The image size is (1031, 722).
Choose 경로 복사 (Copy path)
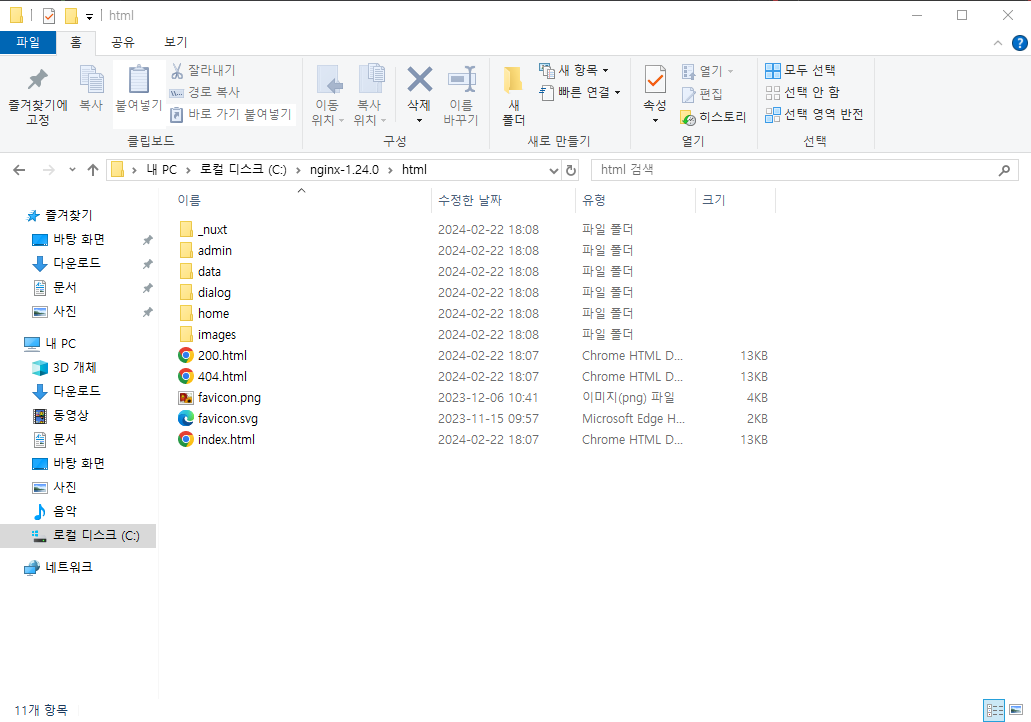[x=205, y=92]
